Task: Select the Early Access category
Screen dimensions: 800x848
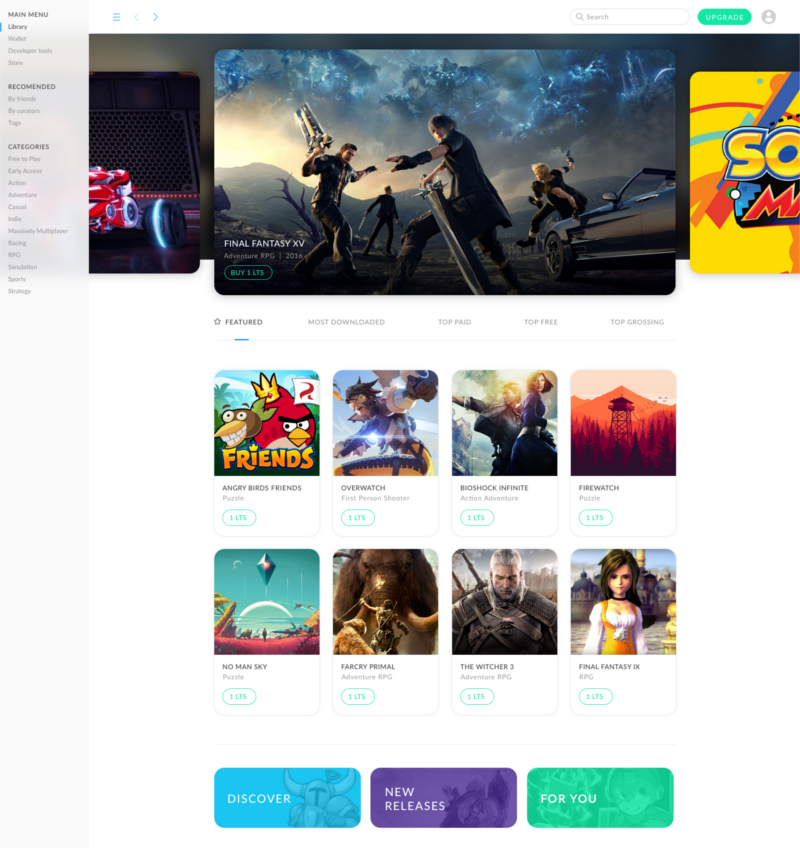Action: 25,171
